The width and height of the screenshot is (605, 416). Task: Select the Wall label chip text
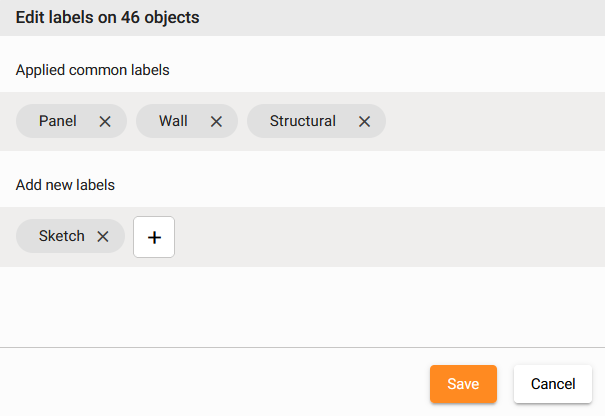(x=173, y=121)
